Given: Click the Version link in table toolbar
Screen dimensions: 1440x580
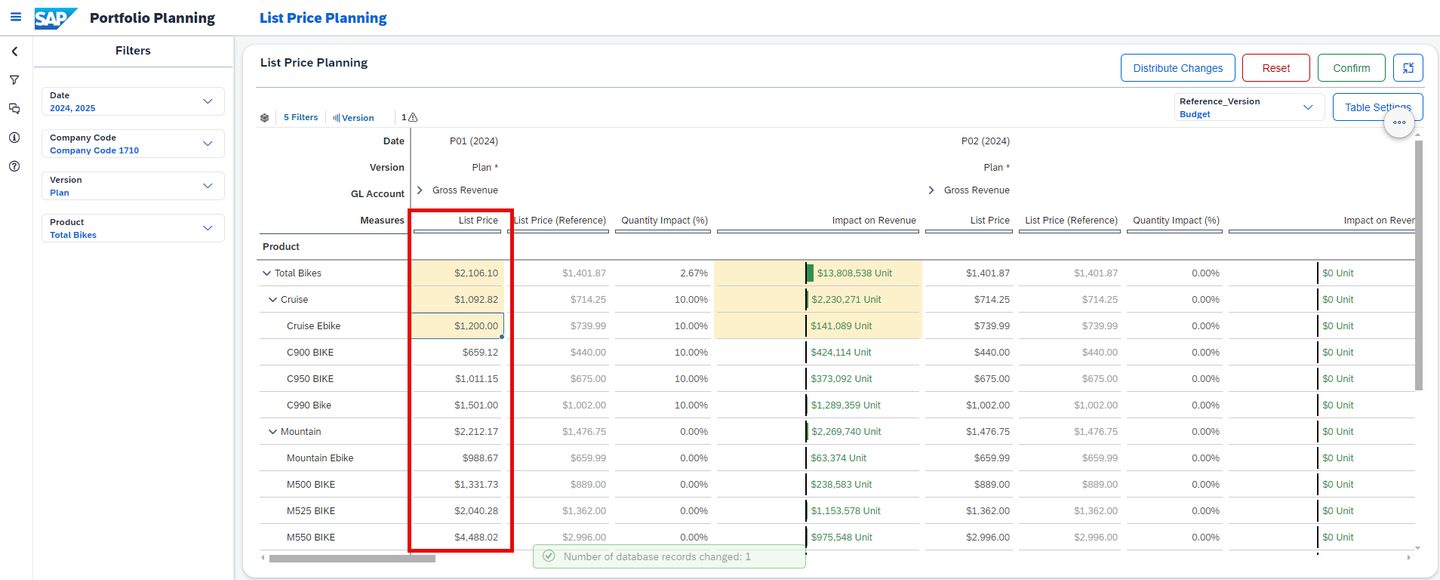Looking at the screenshot, I should 353,117.
